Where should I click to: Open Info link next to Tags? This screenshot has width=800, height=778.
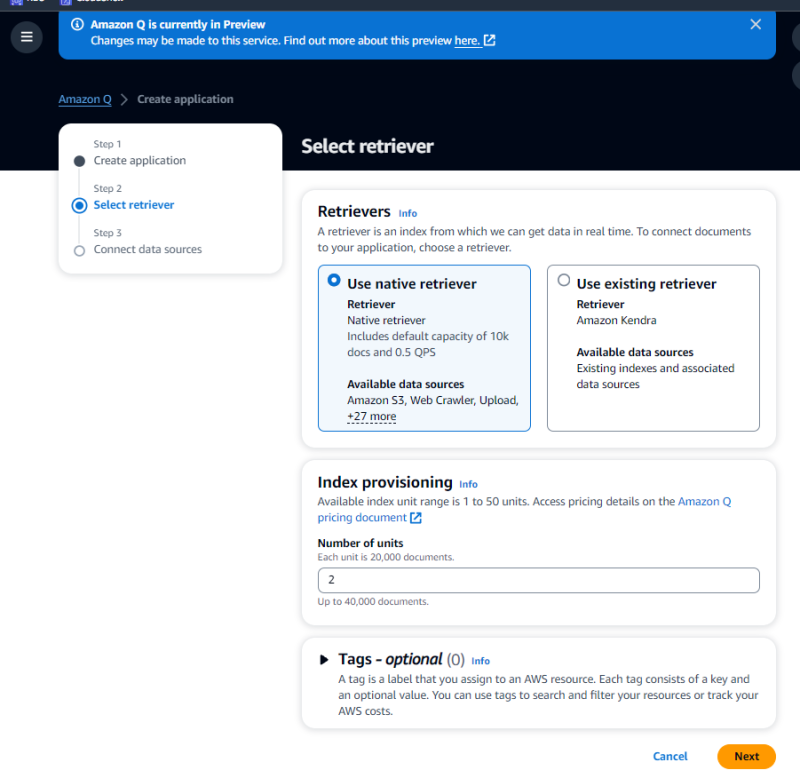pyautogui.click(x=481, y=661)
